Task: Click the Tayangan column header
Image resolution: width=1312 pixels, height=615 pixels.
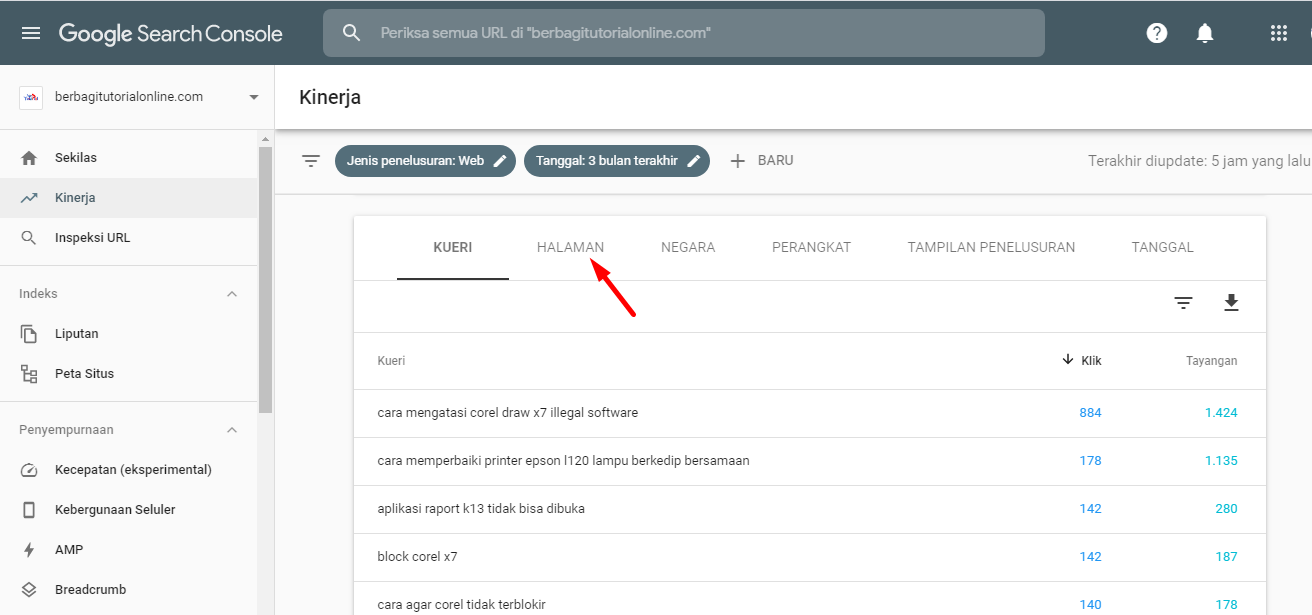Action: [1211, 361]
